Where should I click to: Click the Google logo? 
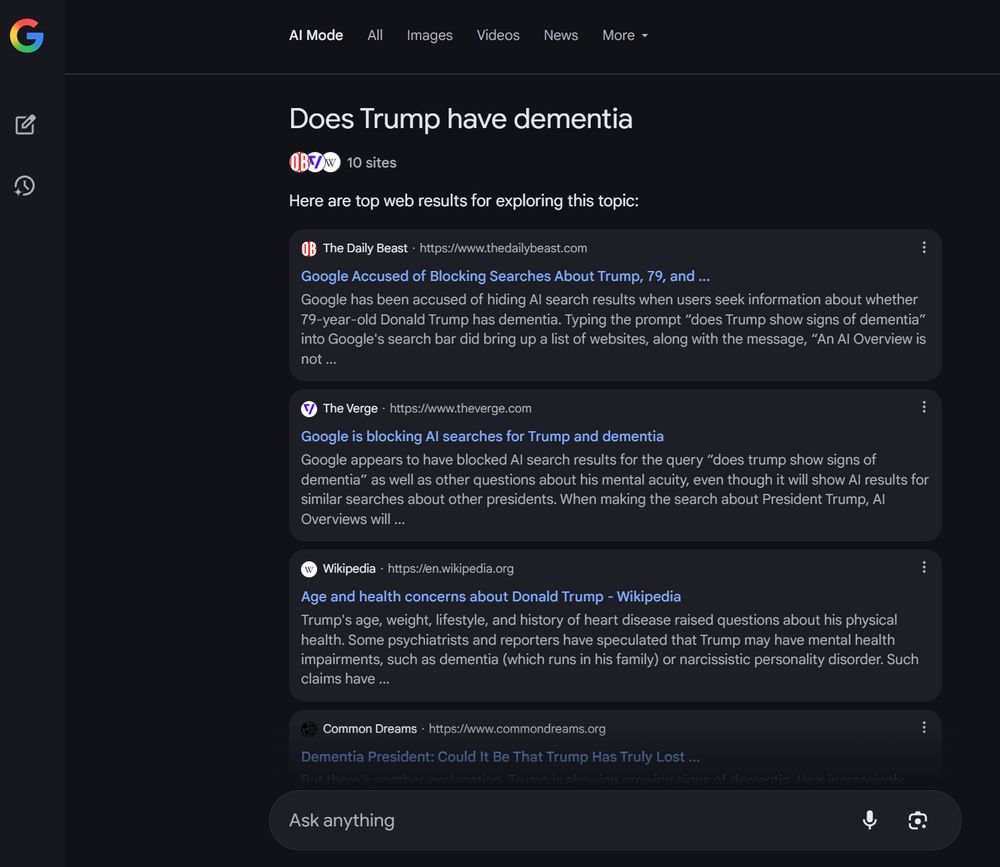point(27,36)
